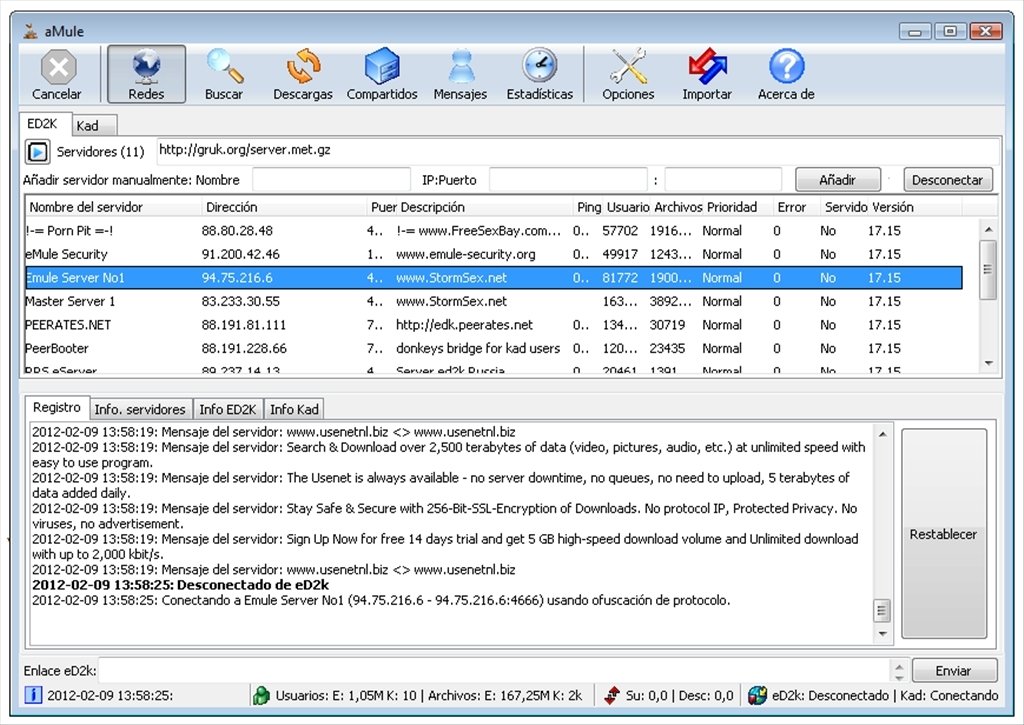Open the Info Kad tab
1024x725 pixels.
(x=295, y=410)
